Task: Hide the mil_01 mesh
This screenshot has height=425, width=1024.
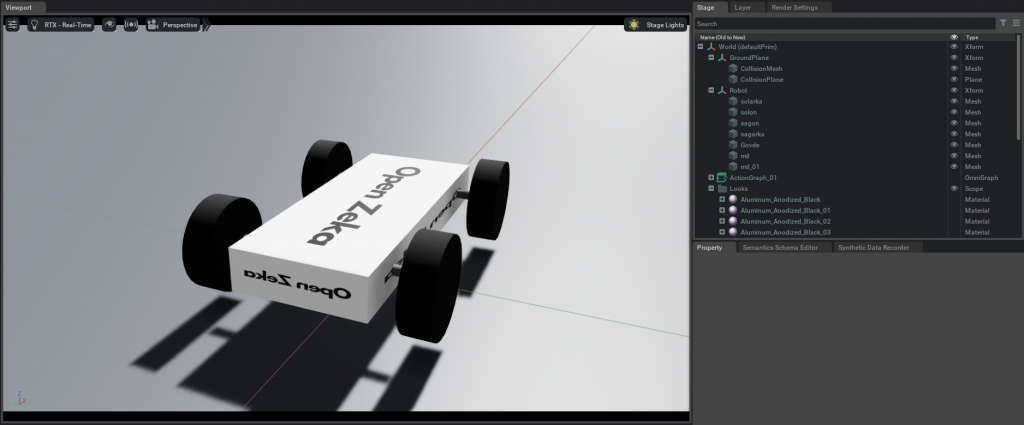Action: [x=954, y=166]
